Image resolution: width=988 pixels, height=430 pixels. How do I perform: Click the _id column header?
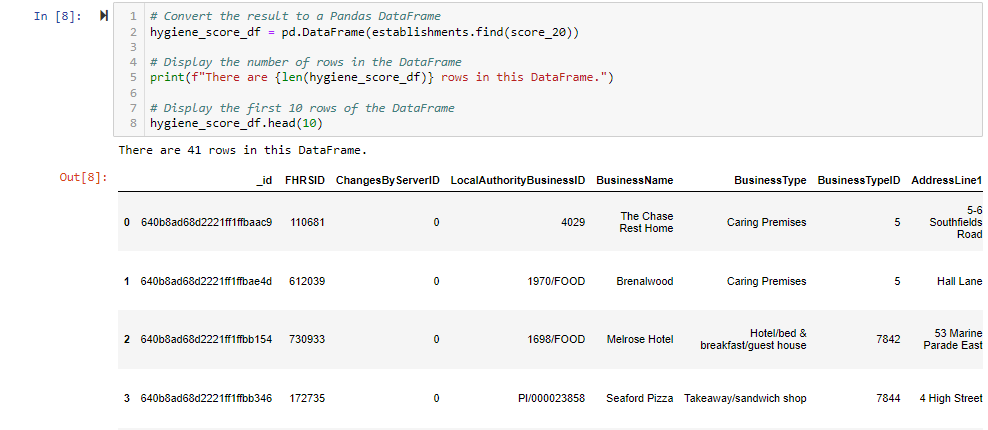(x=264, y=180)
